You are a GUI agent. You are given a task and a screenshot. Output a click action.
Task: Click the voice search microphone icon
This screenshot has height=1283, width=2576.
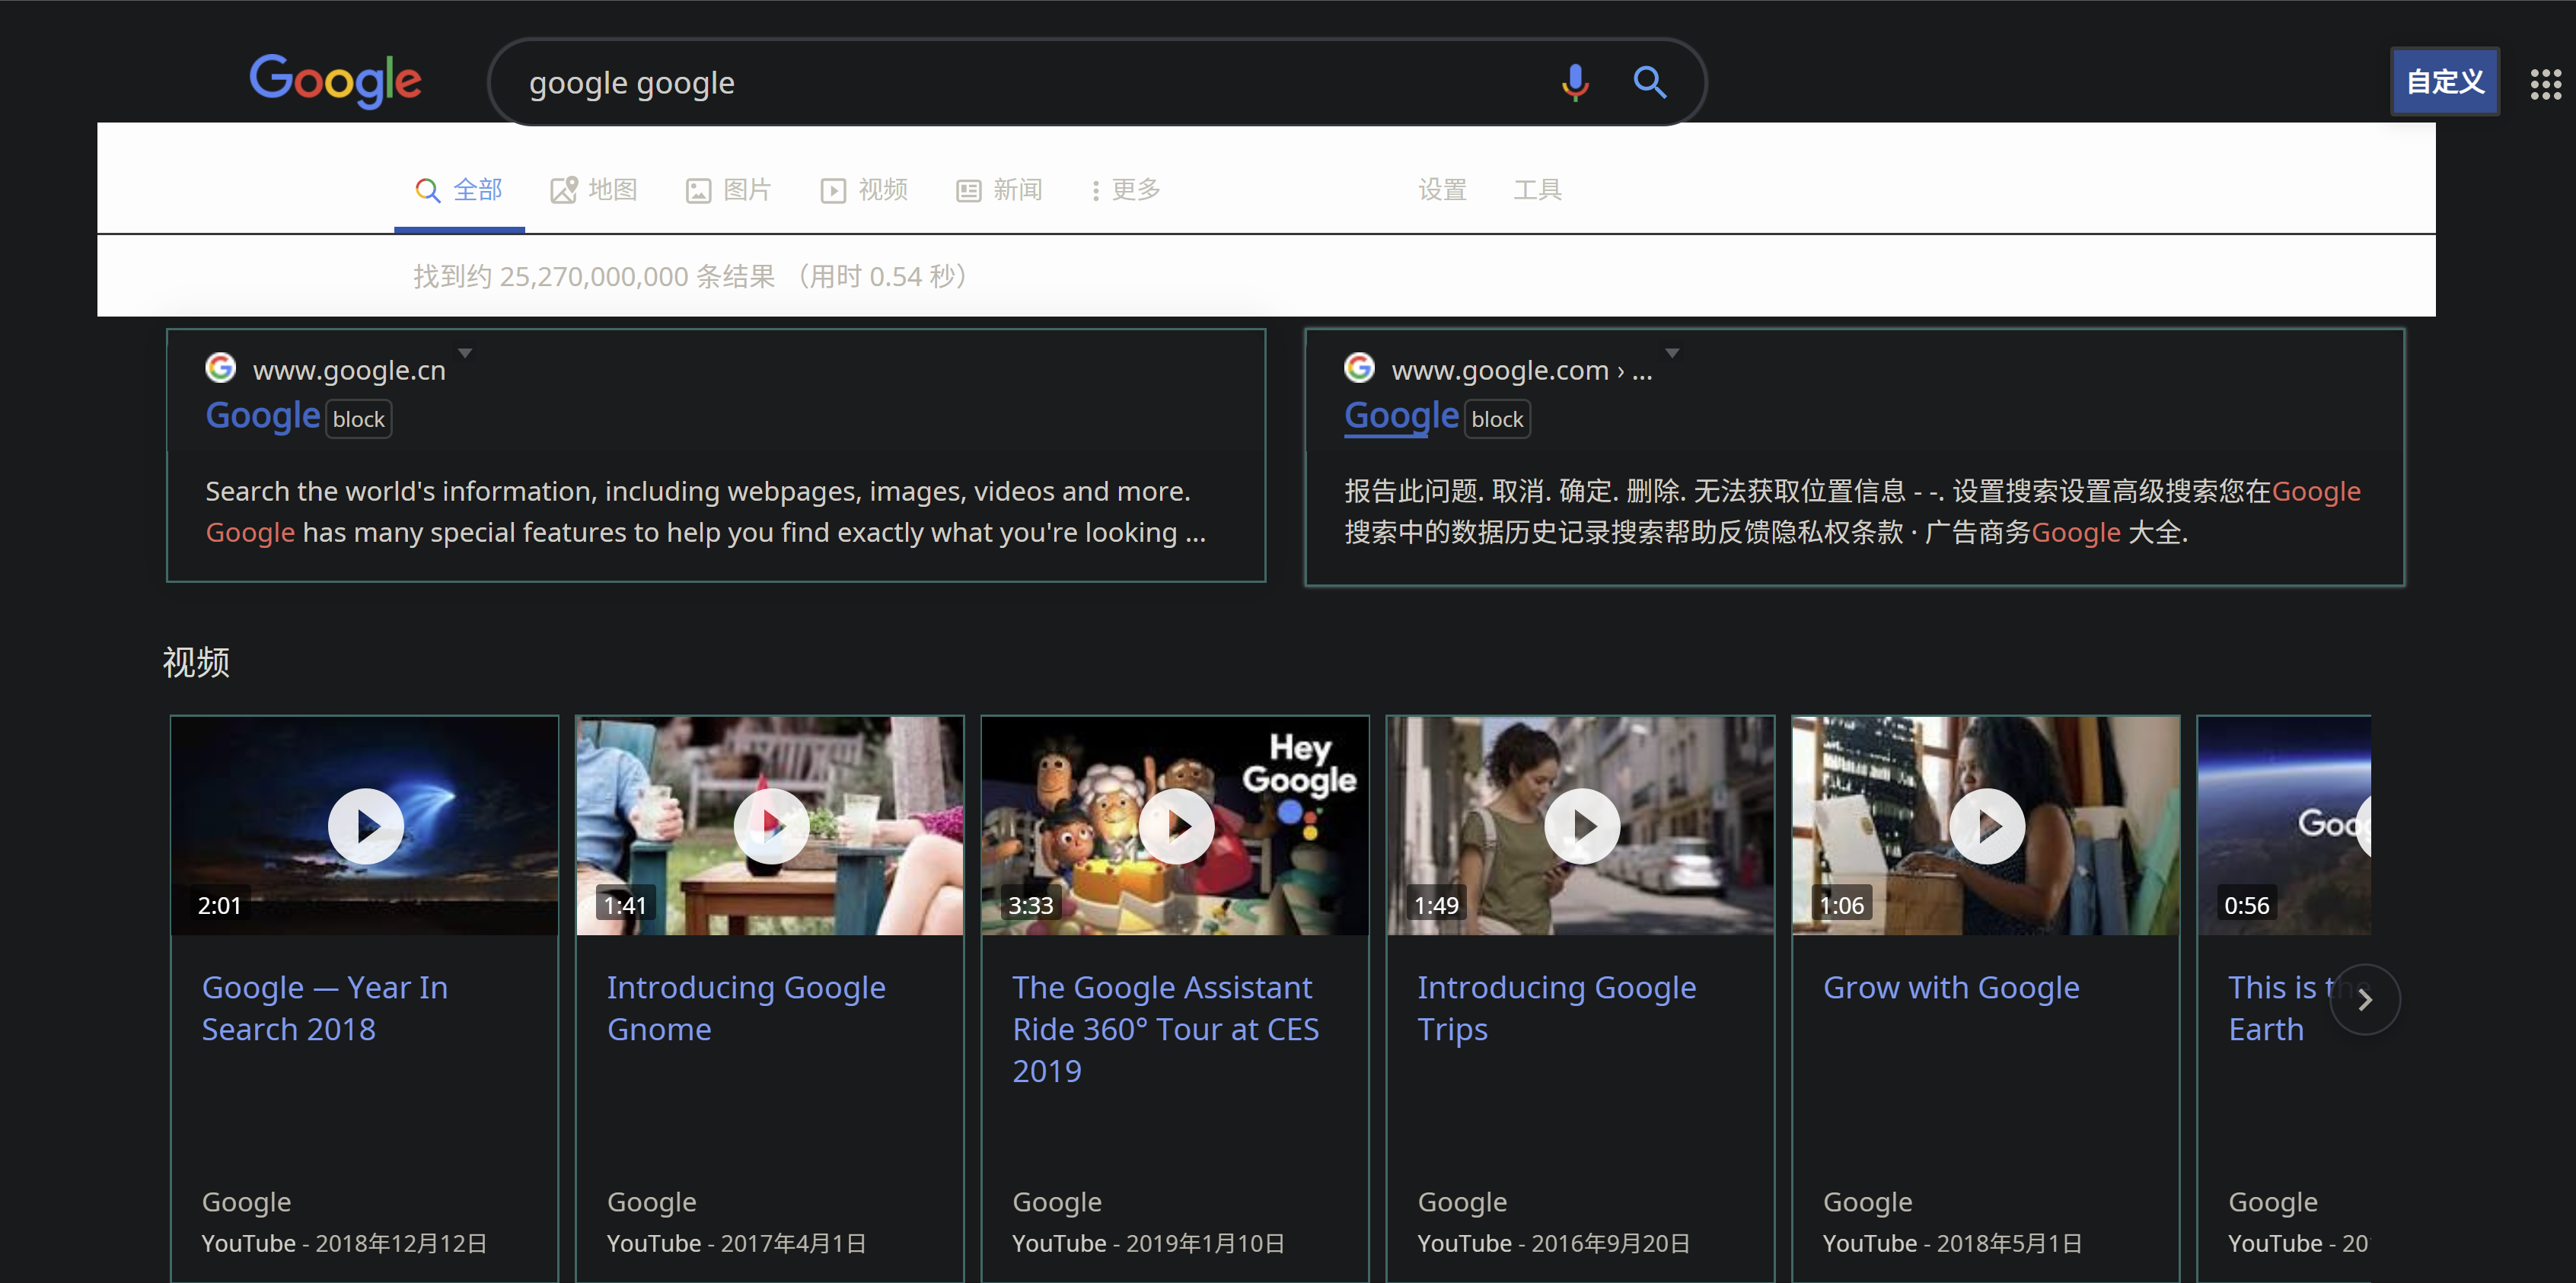[1575, 82]
